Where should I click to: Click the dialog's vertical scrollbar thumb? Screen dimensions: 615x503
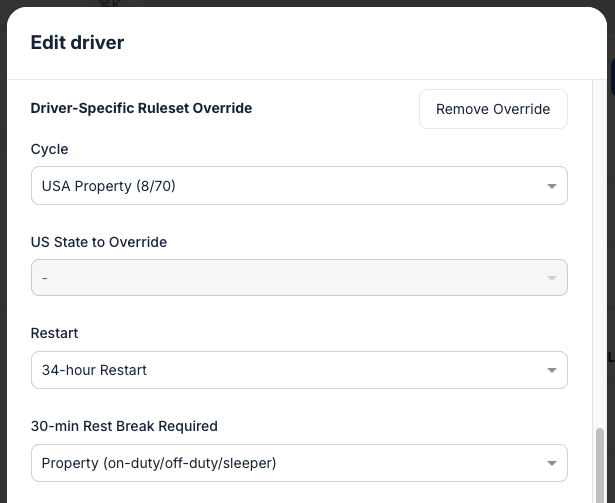point(599,464)
